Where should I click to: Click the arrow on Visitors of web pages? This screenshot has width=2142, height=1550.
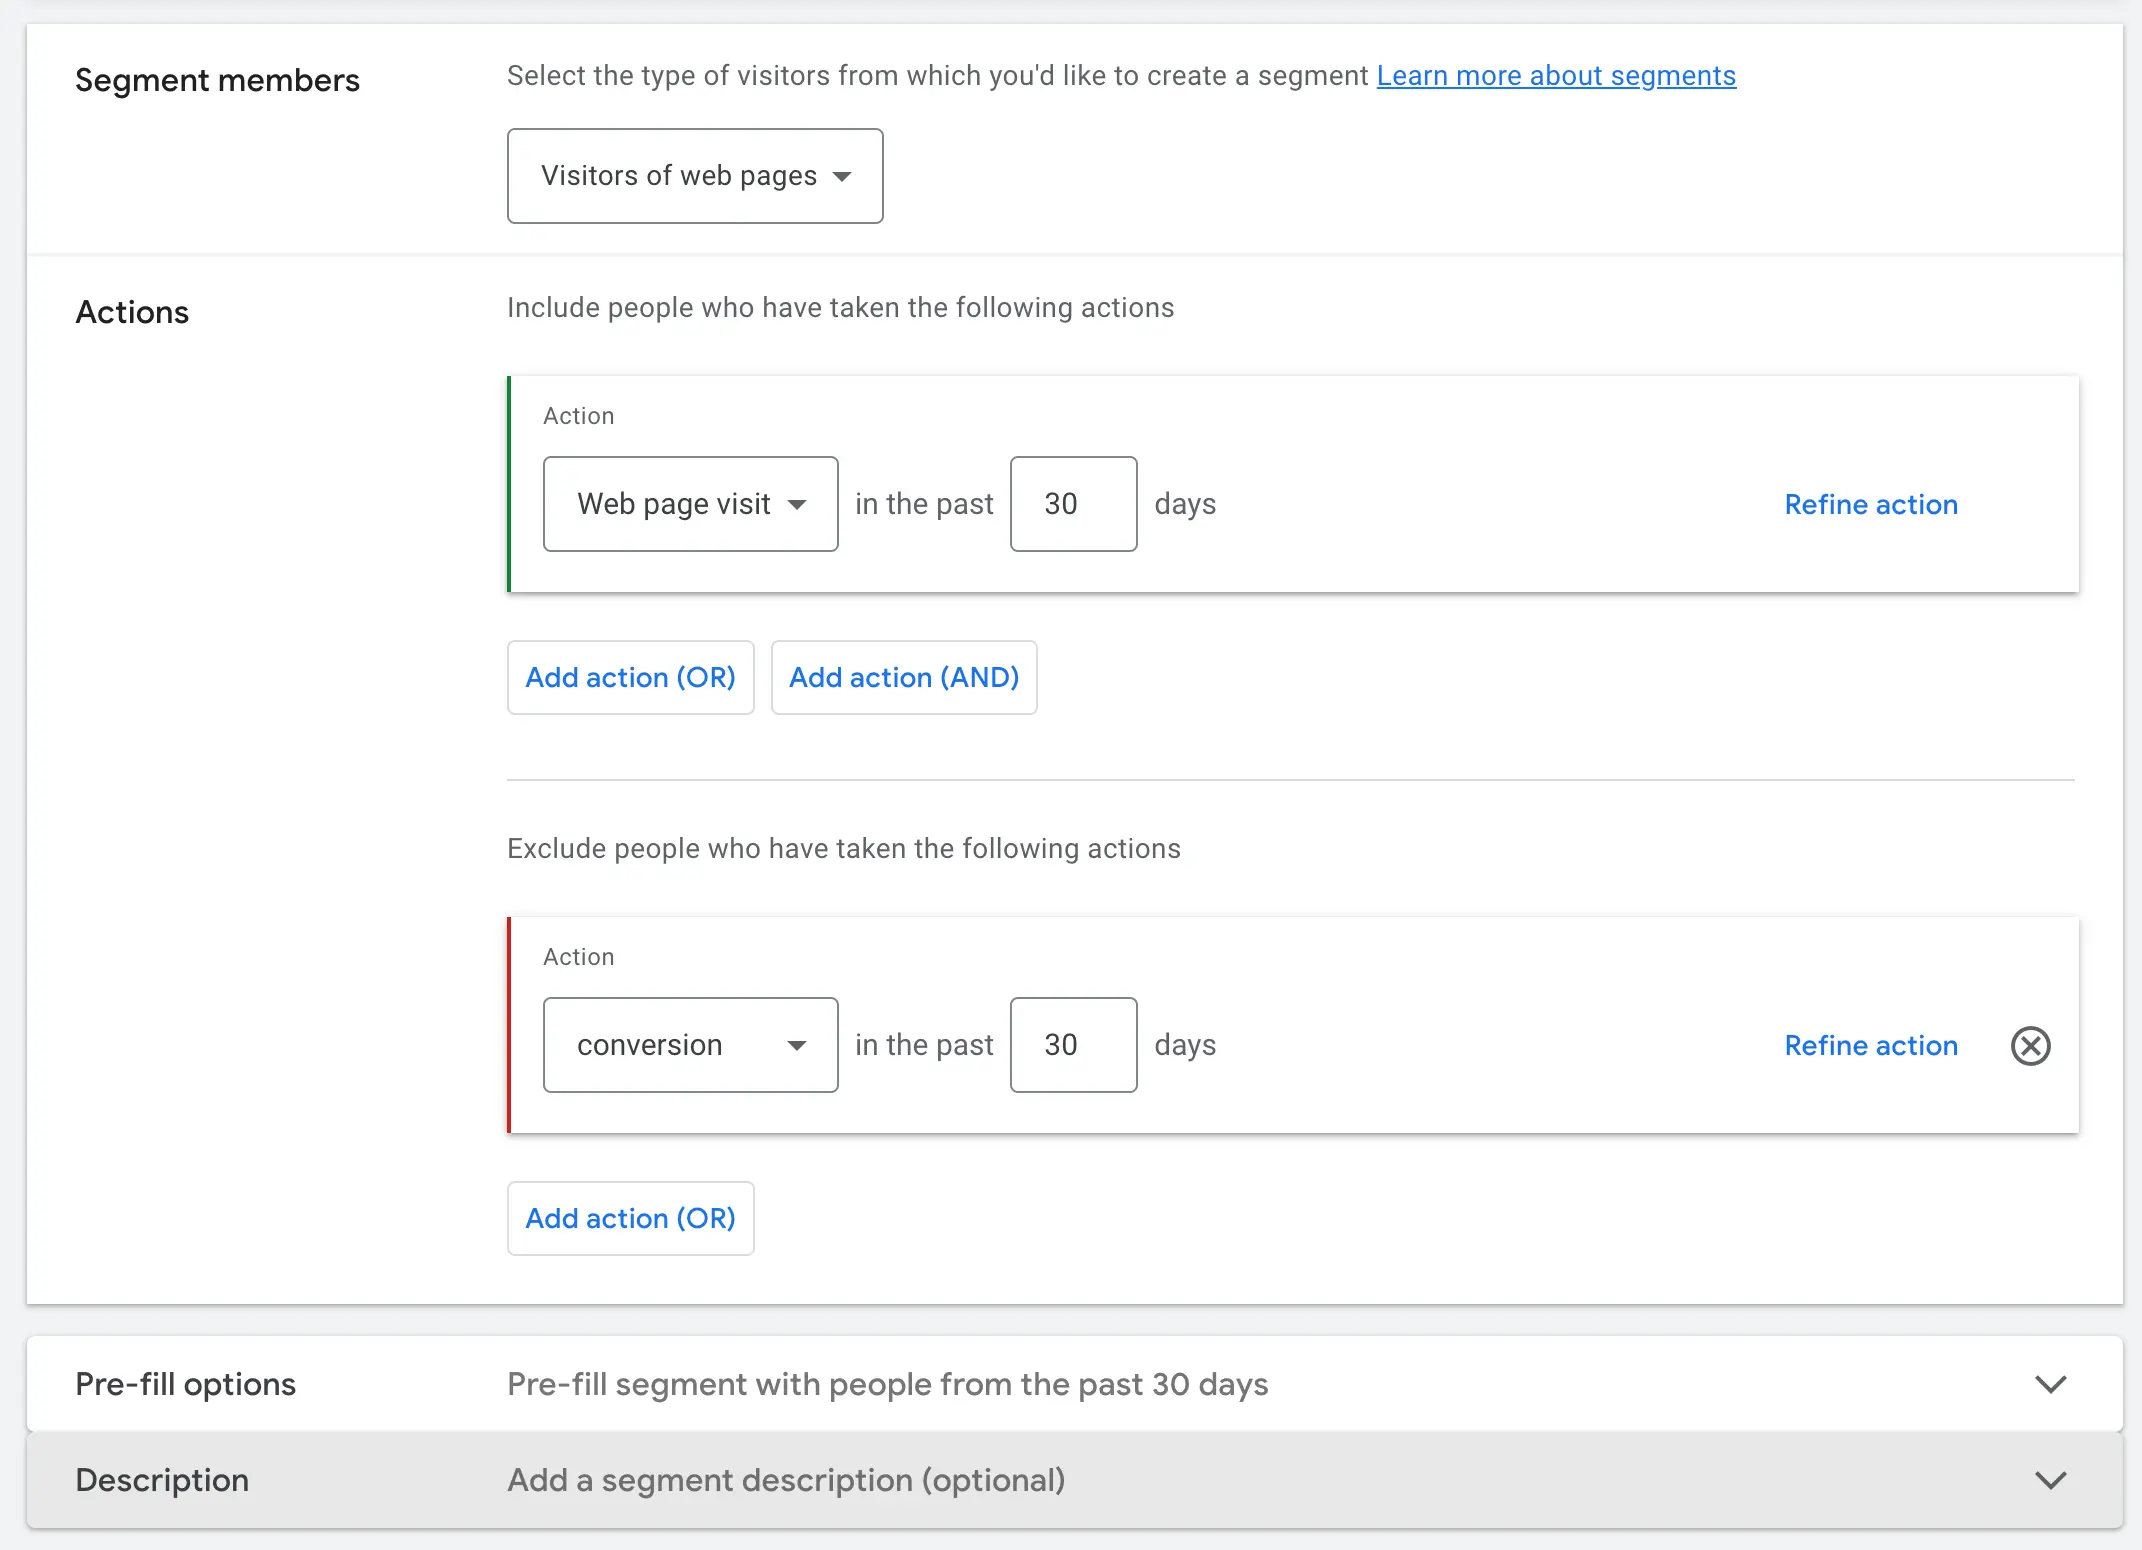coord(842,177)
